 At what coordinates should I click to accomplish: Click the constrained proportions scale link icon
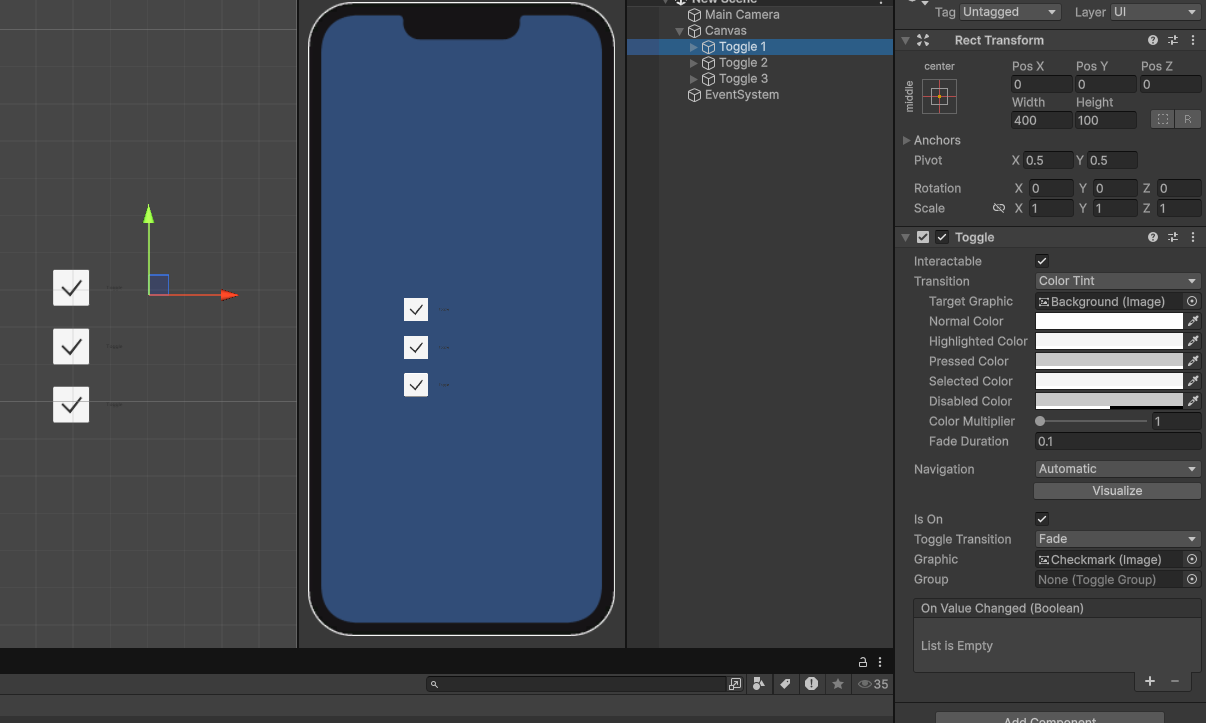[x=998, y=208]
